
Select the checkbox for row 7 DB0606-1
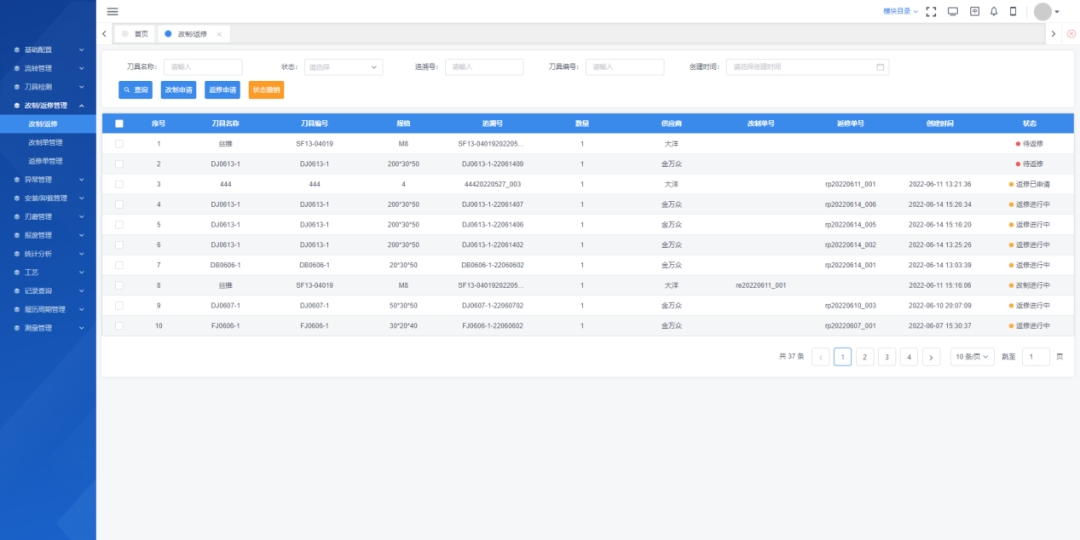tap(119, 265)
